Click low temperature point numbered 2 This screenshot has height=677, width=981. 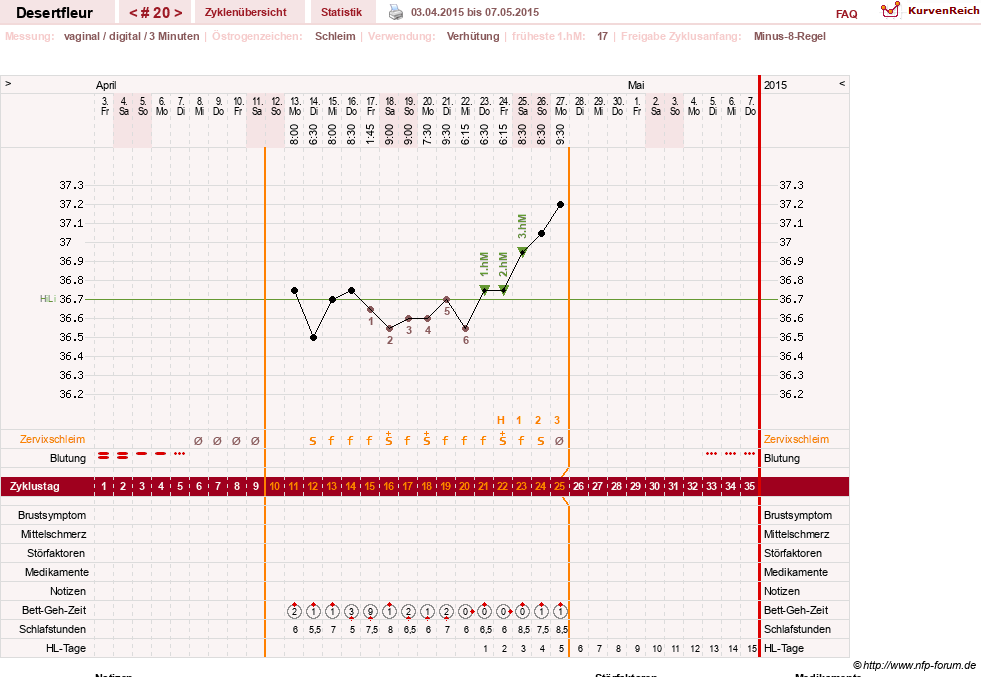point(390,328)
